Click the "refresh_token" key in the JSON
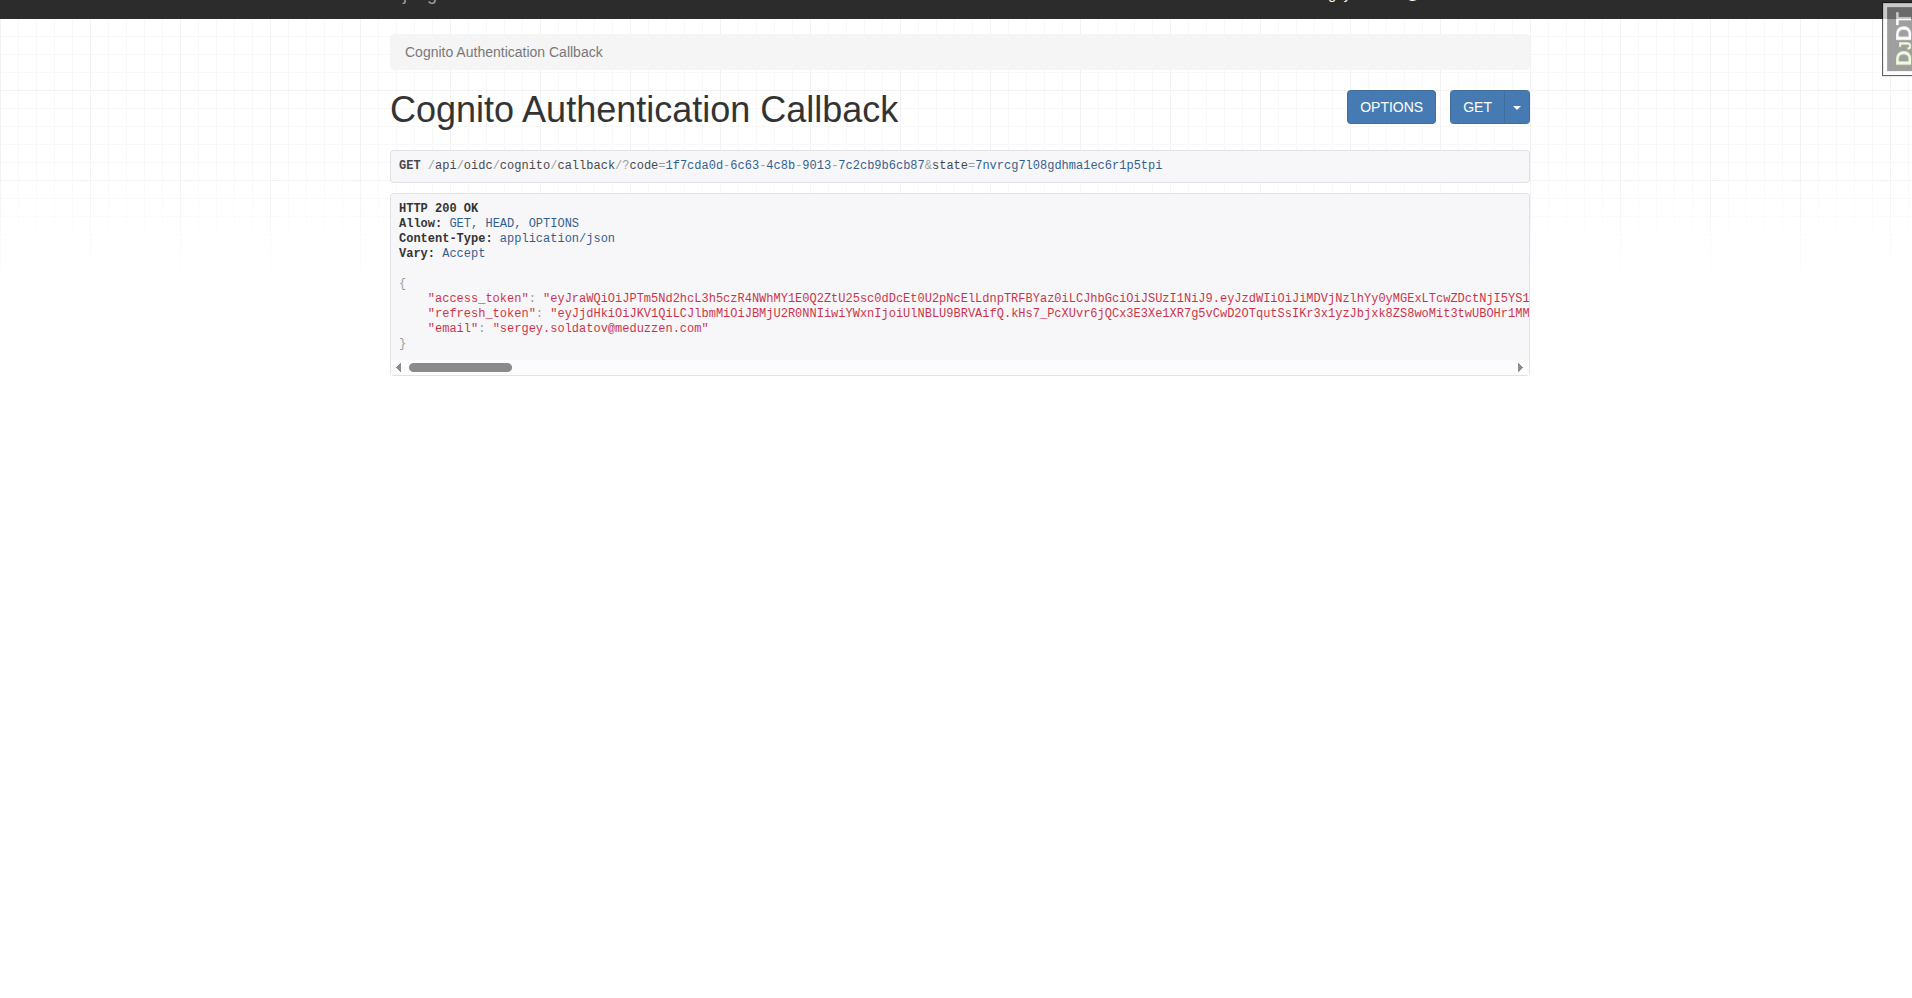This screenshot has width=1912, height=998. coord(482,313)
